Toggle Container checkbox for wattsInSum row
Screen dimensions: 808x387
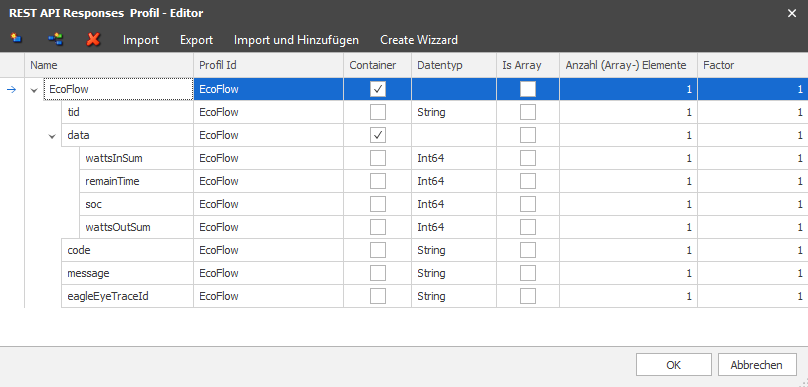point(378,158)
